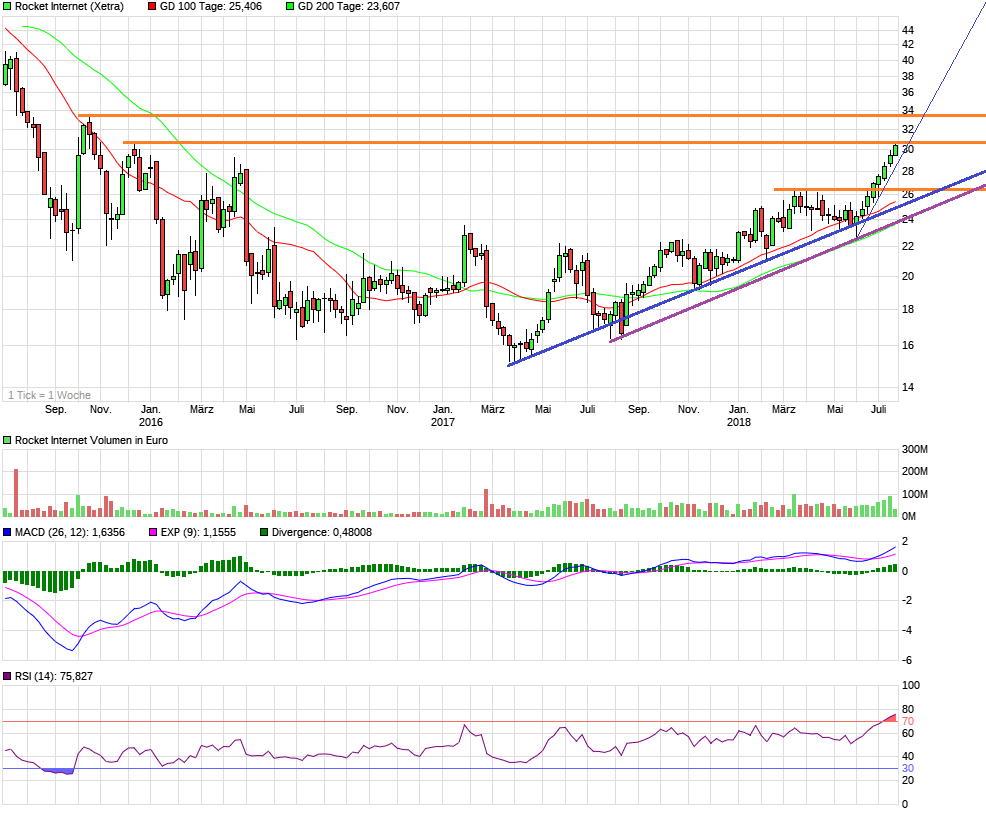Click the label 'GD 200 Tage: 23,607'
This screenshot has height=814, width=986.
348,6
